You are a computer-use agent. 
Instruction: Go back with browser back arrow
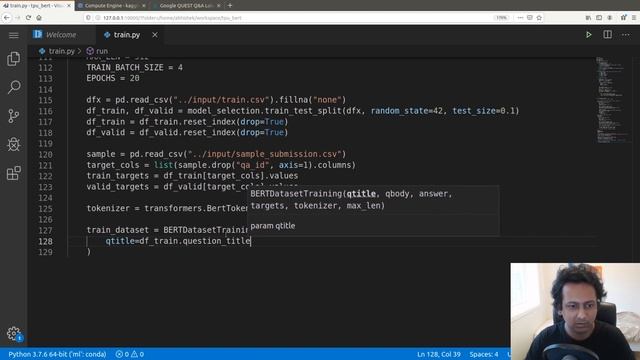[x=7, y=18]
